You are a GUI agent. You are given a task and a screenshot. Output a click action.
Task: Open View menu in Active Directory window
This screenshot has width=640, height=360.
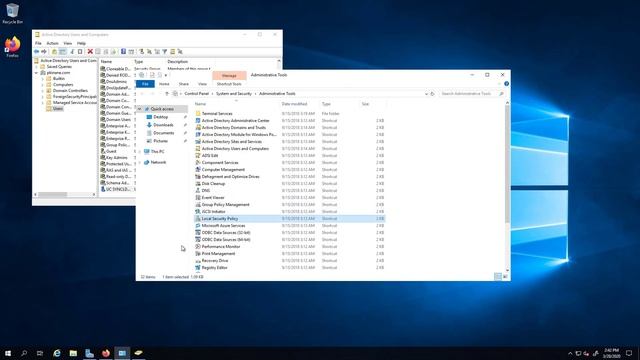[x=67, y=43]
